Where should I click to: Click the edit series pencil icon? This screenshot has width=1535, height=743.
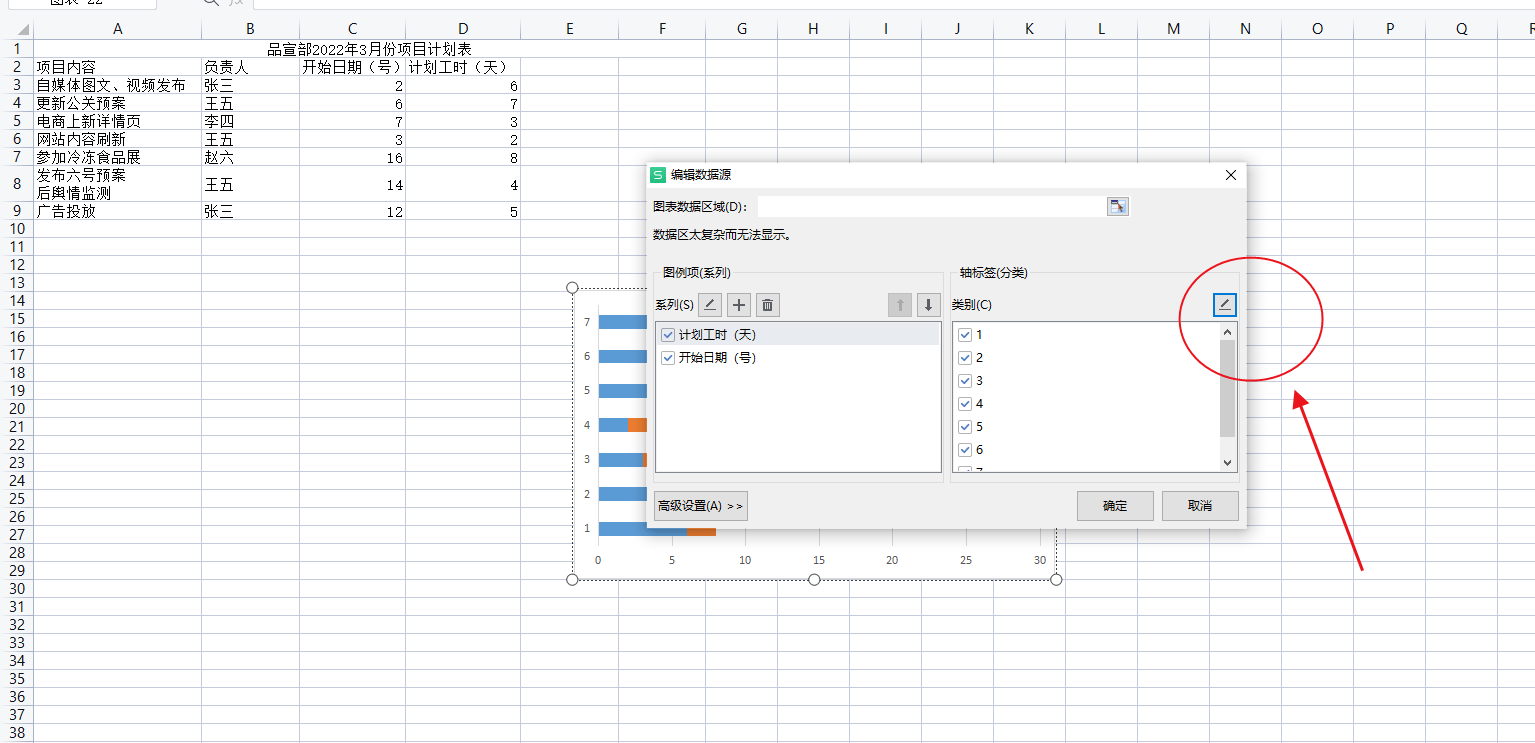[709, 304]
